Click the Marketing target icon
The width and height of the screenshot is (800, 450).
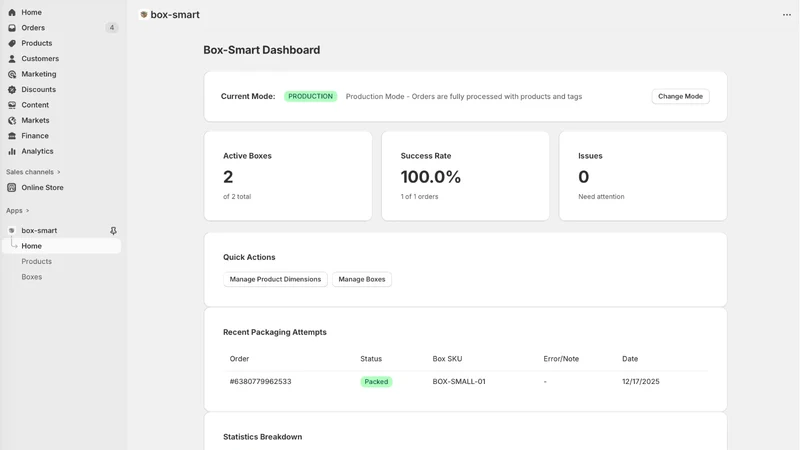[x=12, y=74]
